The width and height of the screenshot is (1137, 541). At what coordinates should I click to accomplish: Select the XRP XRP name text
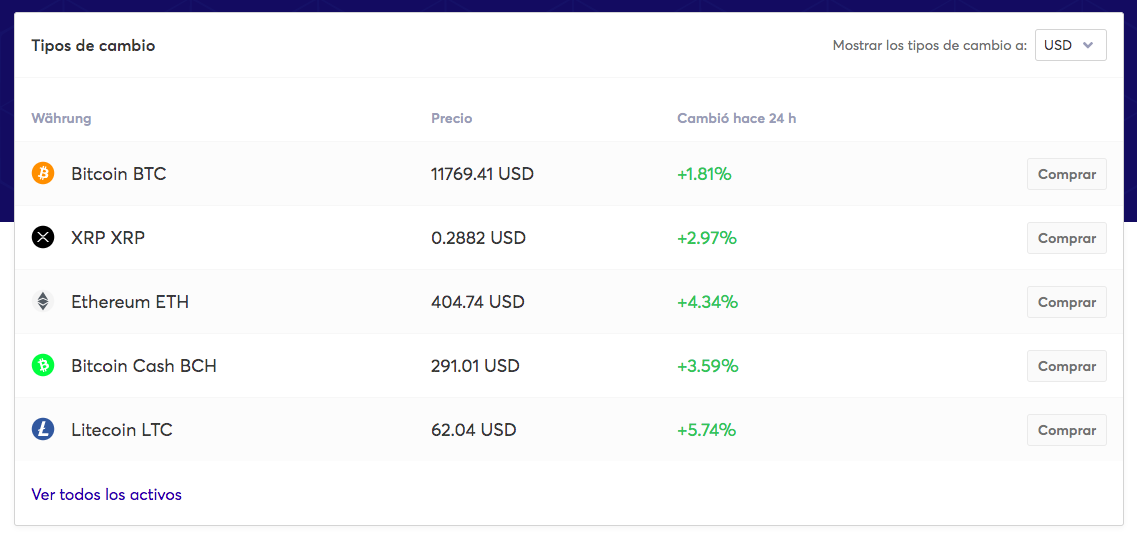point(108,238)
